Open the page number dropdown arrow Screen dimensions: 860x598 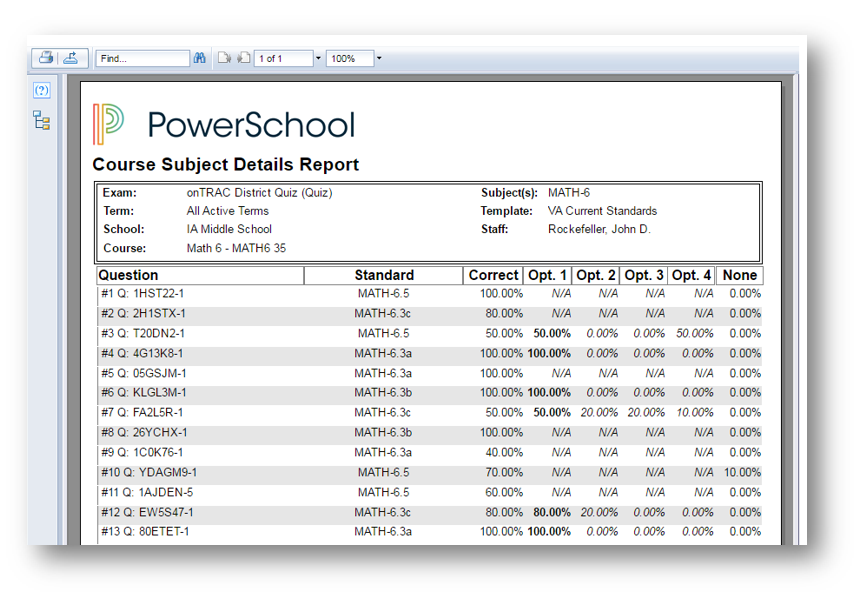318,58
